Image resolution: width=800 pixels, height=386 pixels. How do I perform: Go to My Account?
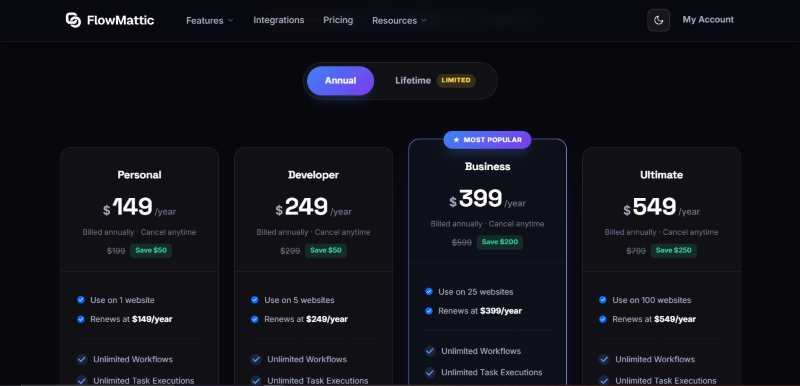pos(708,19)
